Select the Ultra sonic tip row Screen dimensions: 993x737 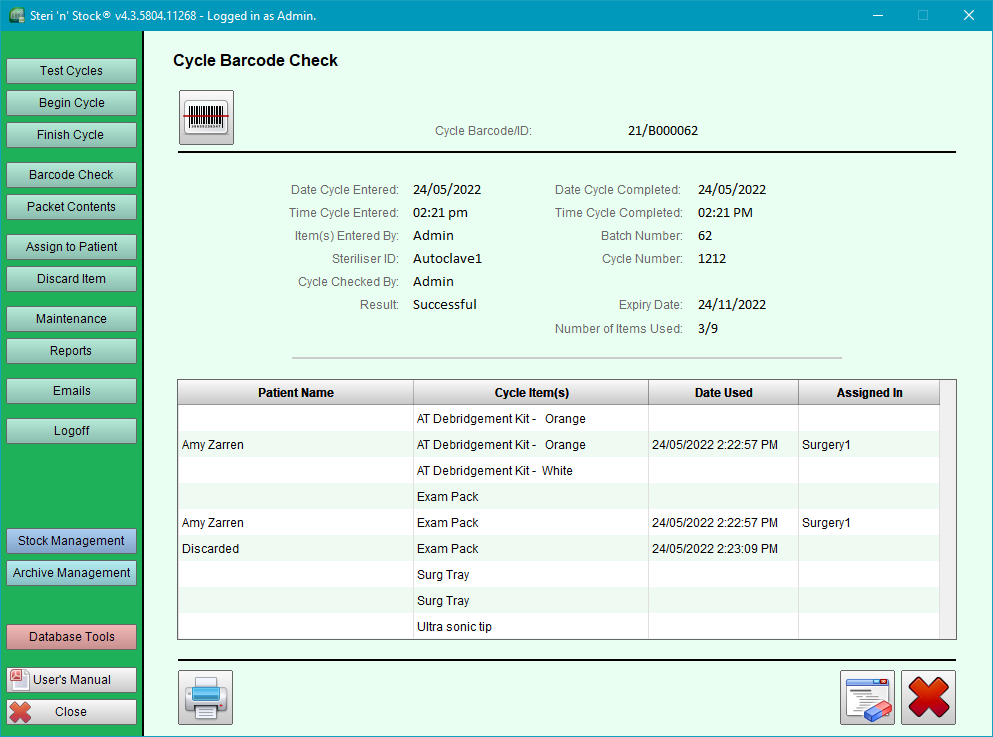click(559, 627)
